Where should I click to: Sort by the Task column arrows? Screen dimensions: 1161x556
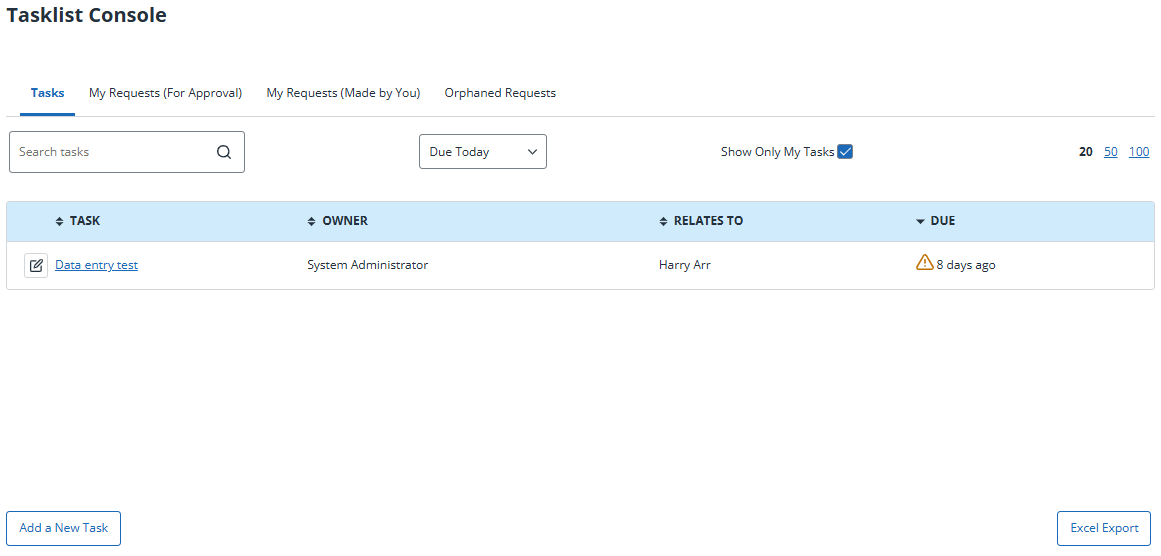click(60, 221)
